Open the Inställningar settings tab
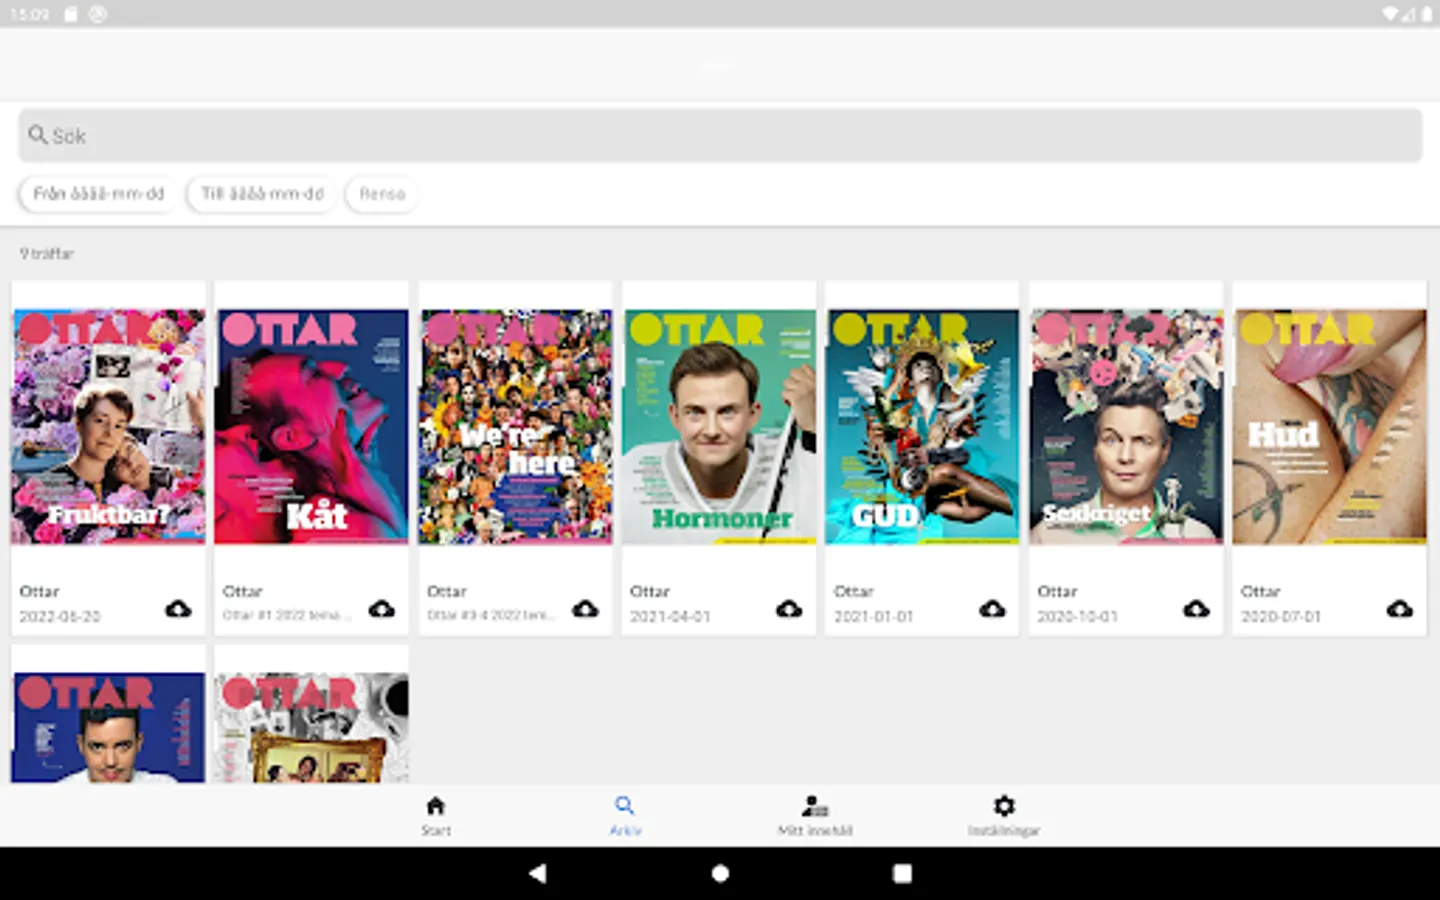 coord(1004,815)
